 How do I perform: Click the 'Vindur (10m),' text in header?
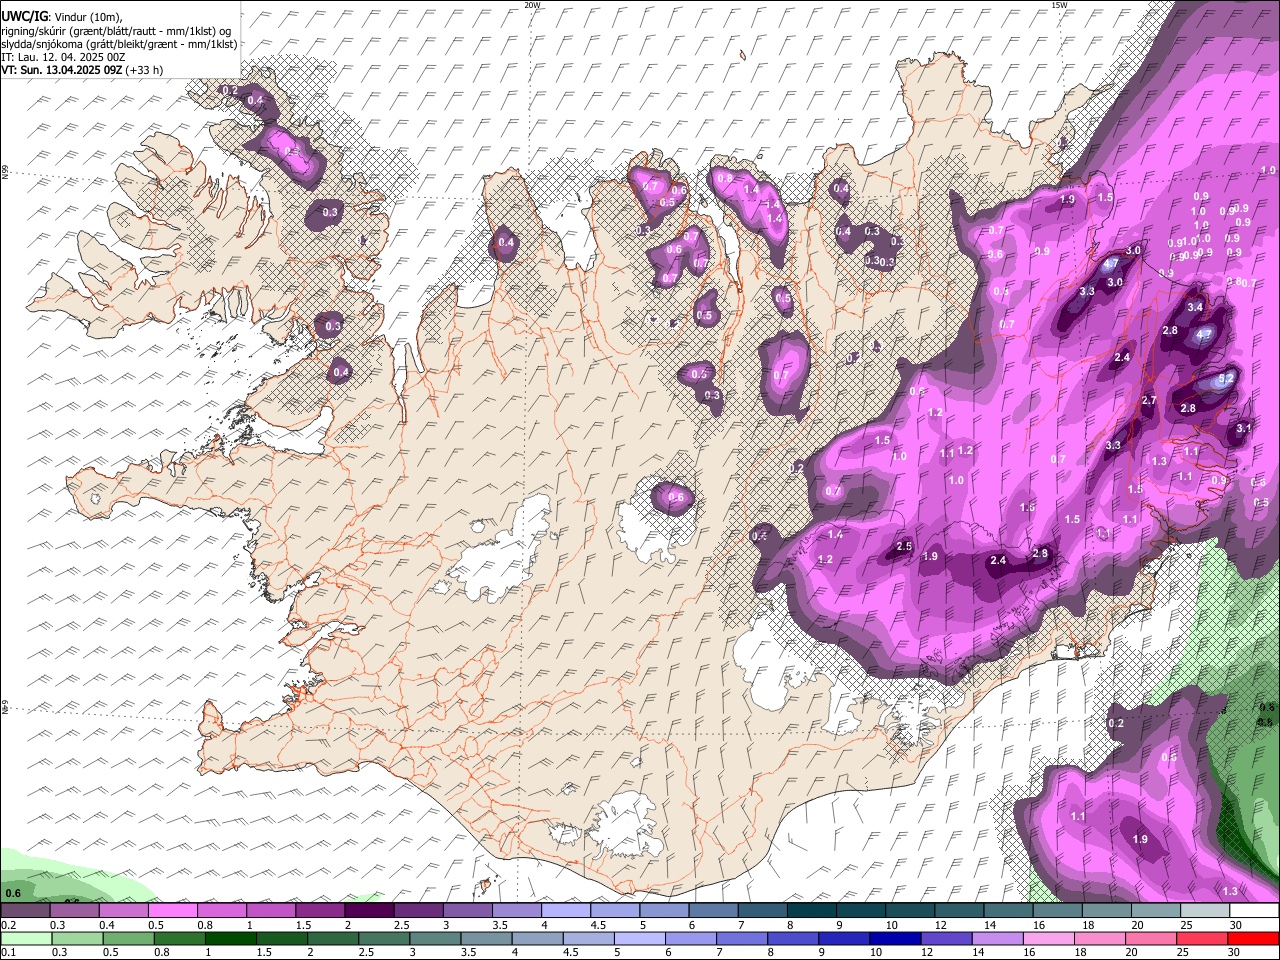point(89,18)
